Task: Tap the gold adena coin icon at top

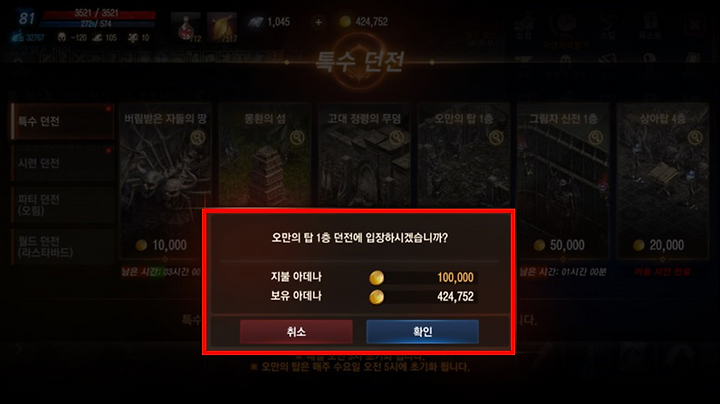Action: pyautogui.click(x=345, y=22)
